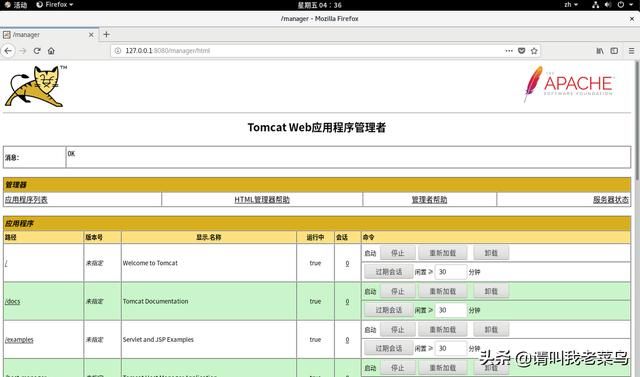The height and width of the screenshot is (377, 640).
Task: Click idle minutes field for Welcome to Tomcat
Action: tap(451, 272)
